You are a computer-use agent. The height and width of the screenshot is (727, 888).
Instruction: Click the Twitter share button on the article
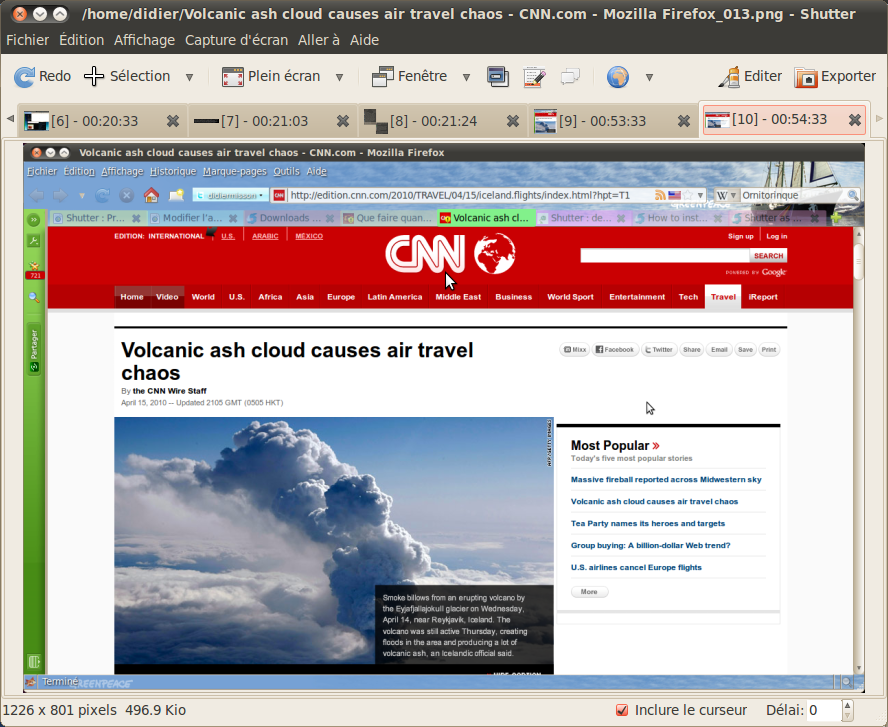pos(659,349)
